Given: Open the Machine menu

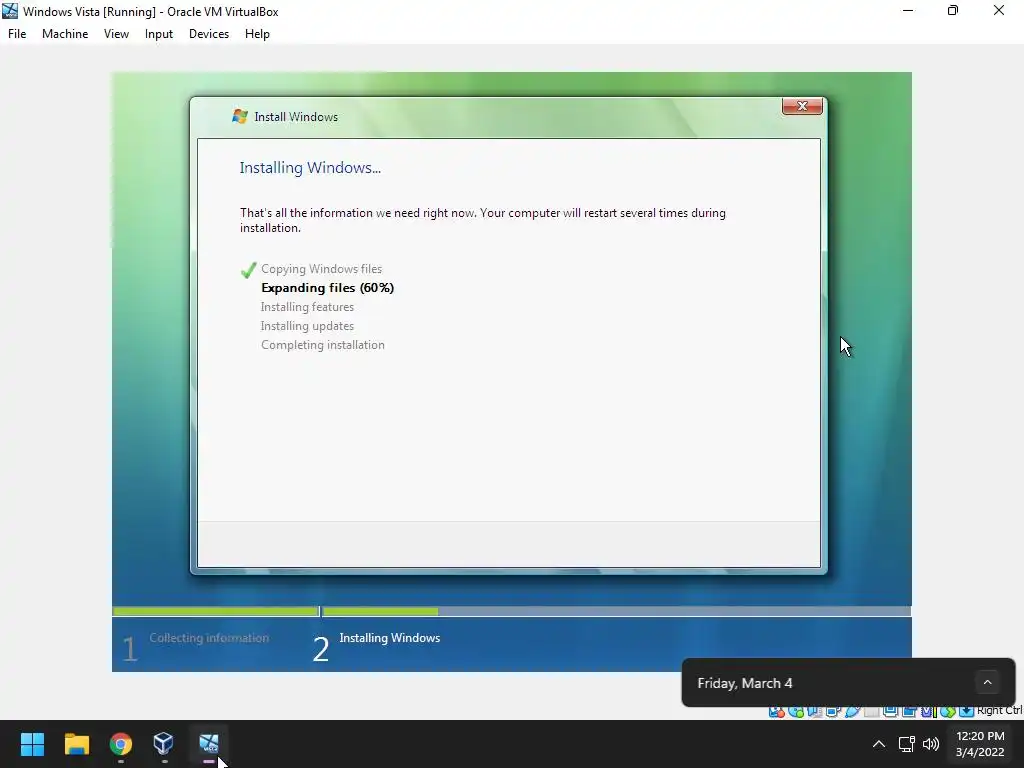Looking at the screenshot, I should click(65, 34).
